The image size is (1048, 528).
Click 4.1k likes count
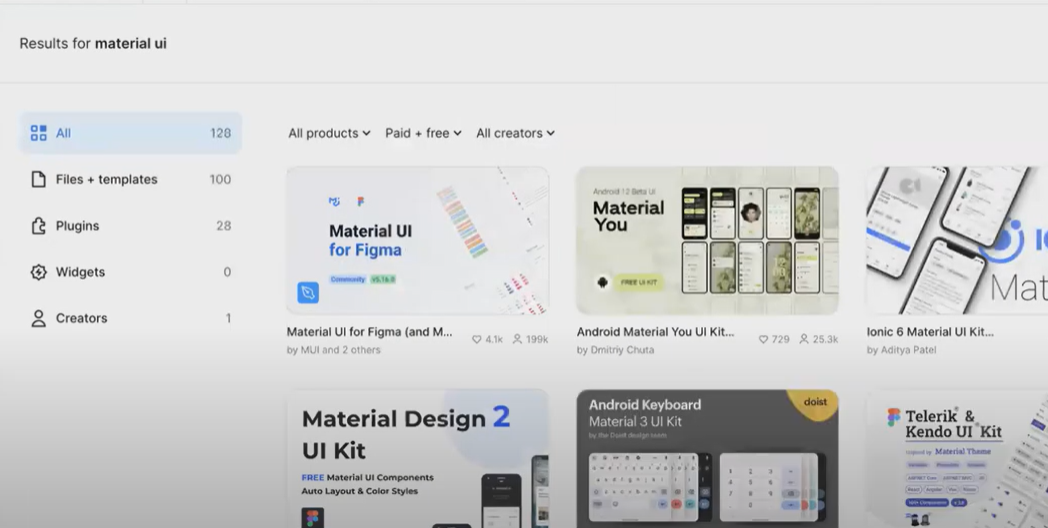[x=494, y=340]
